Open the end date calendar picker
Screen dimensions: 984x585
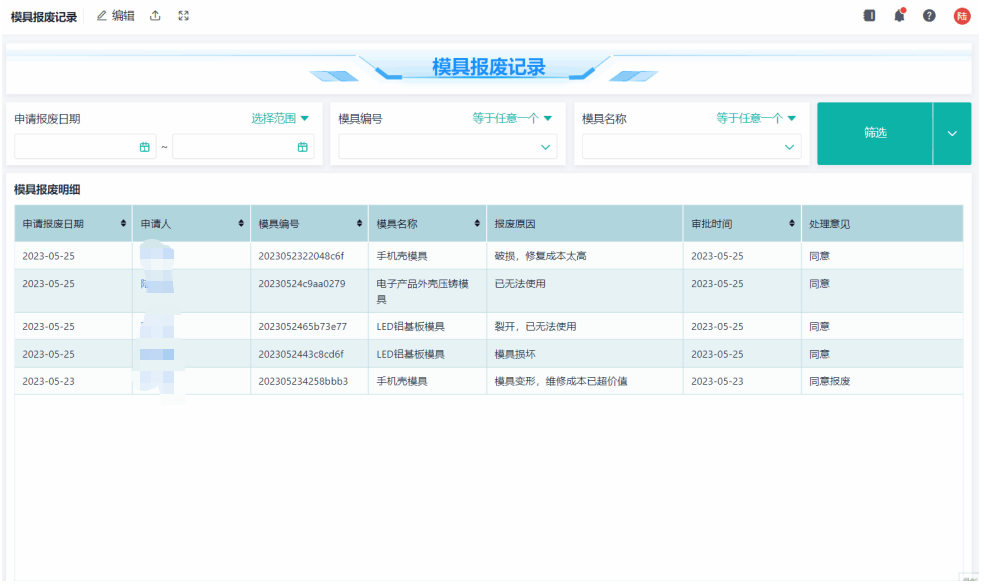pyautogui.click(x=302, y=147)
